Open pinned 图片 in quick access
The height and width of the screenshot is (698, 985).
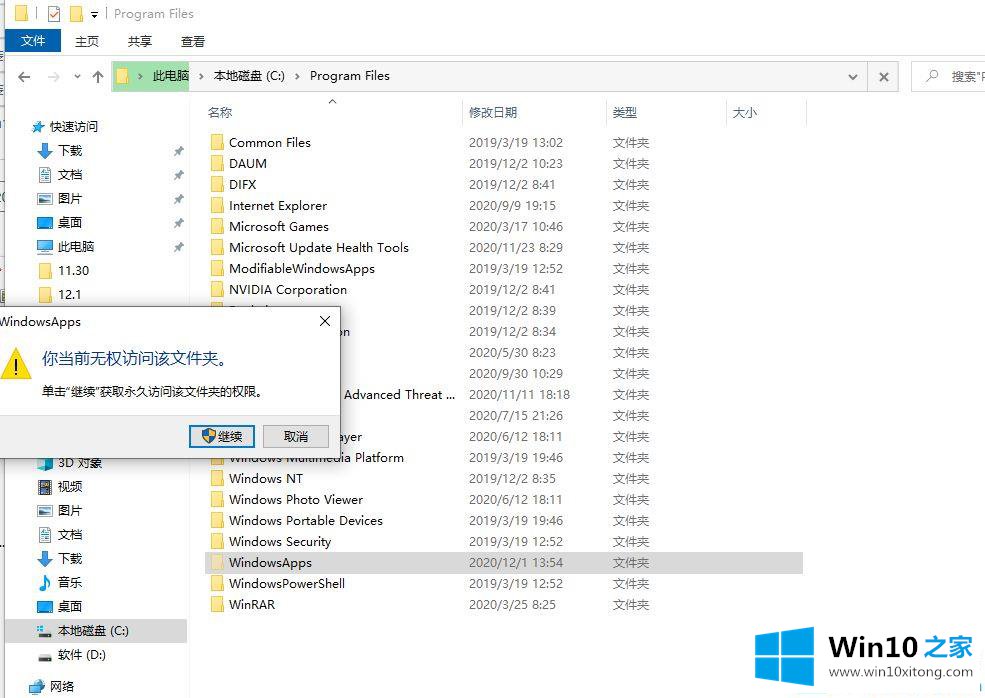(70, 199)
